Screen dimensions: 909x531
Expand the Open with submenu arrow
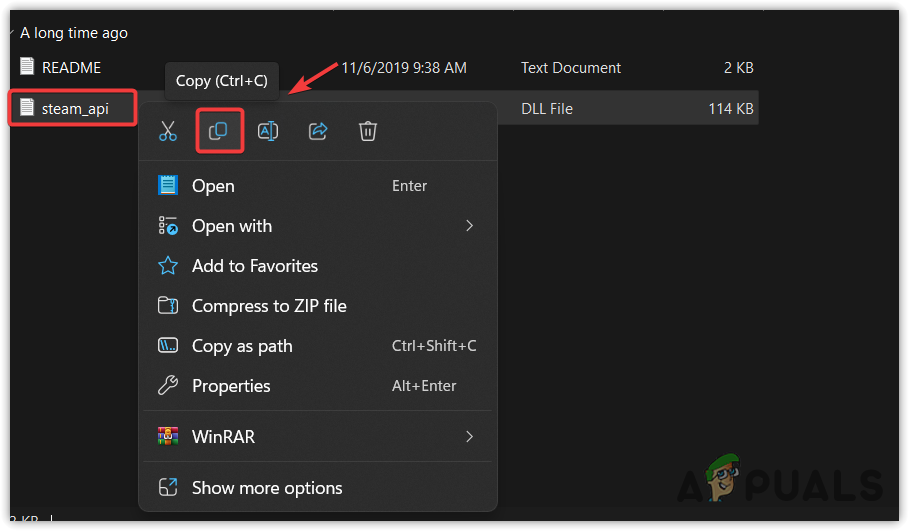click(x=470, y=226)
